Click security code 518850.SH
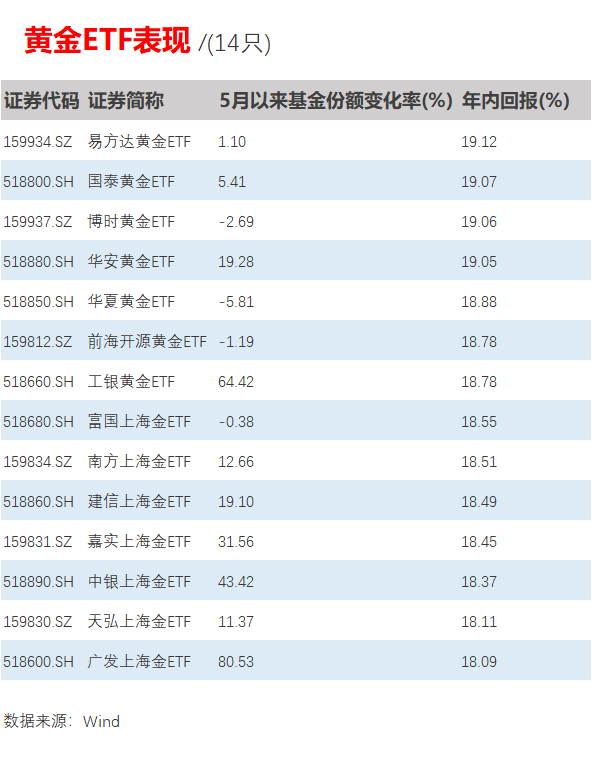The height and width of the screenshot is (762, 592). point(38,302)
